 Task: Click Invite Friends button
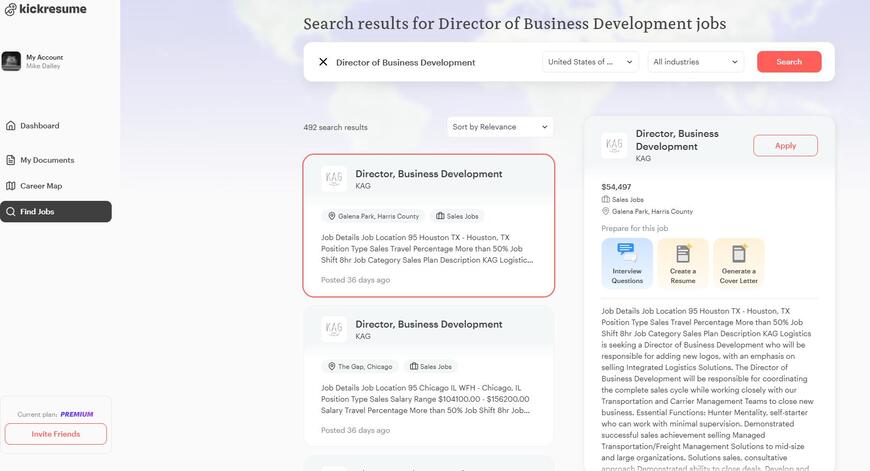click(55, 434)
